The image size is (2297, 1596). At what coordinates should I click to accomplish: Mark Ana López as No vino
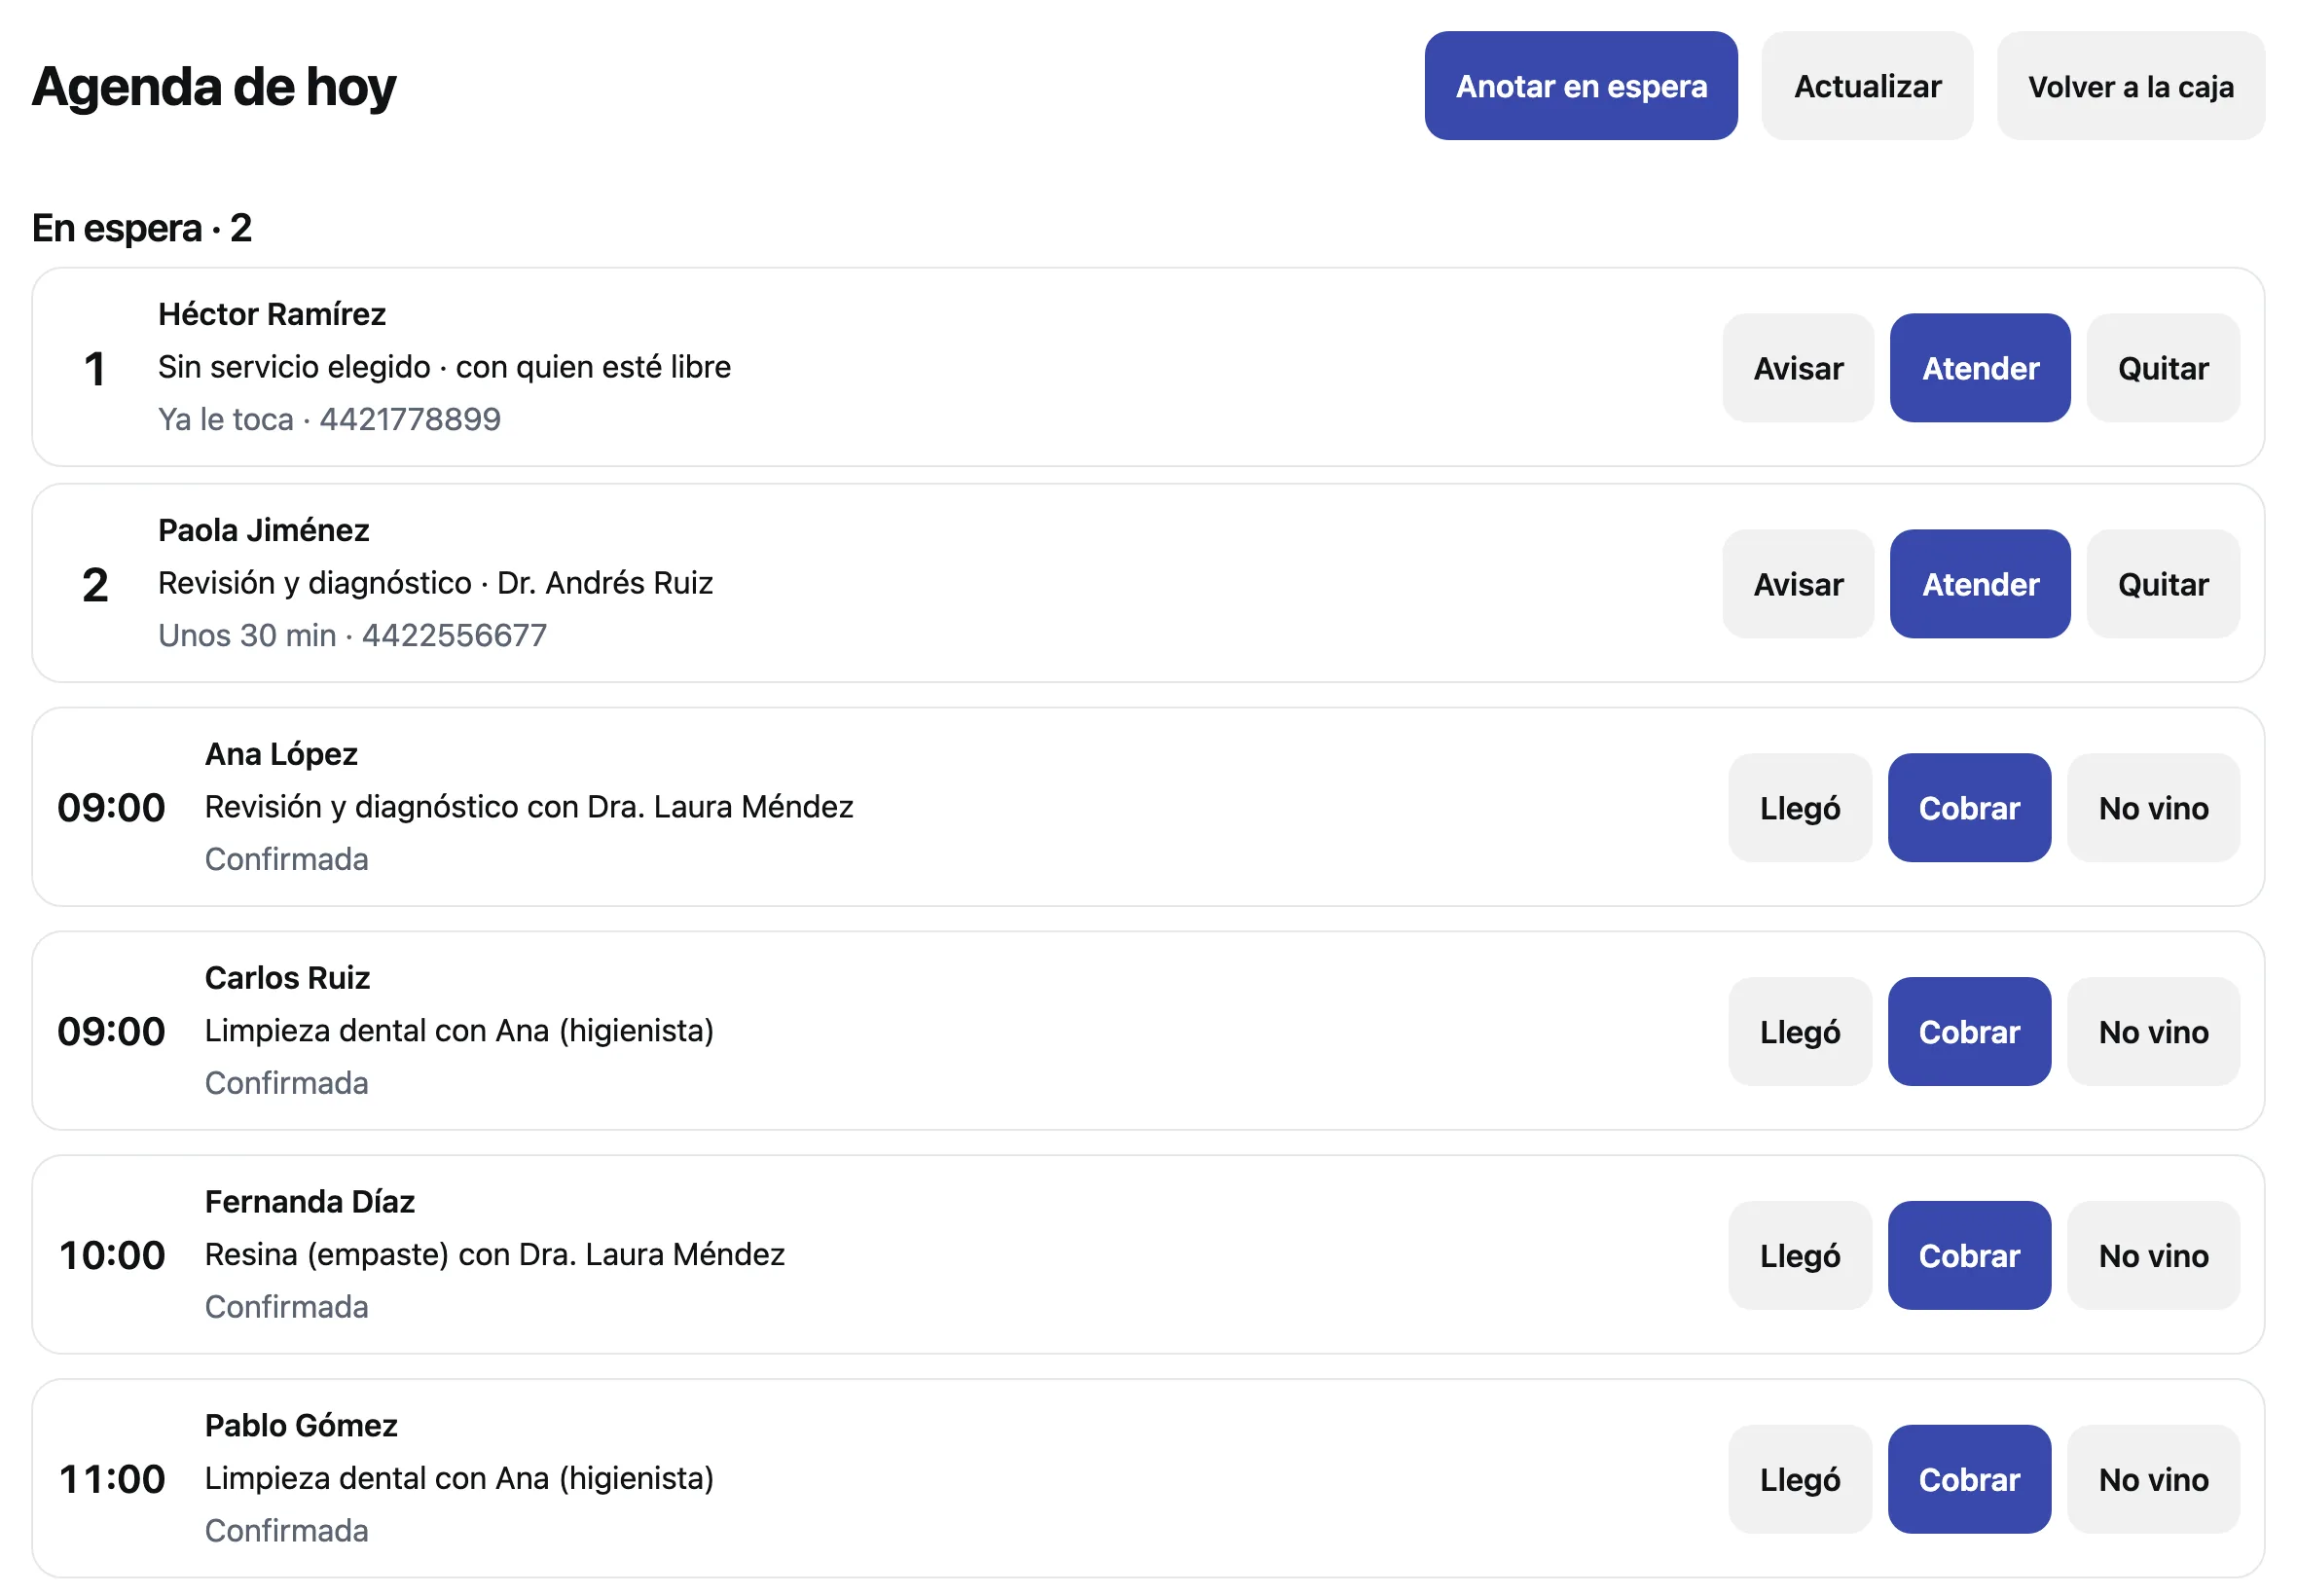point(2152,808)
